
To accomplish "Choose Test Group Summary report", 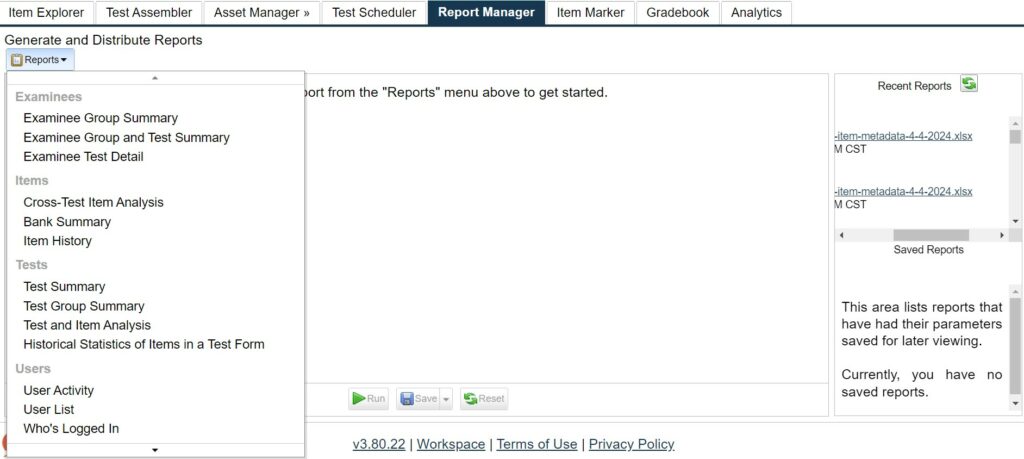I will 84,306.
